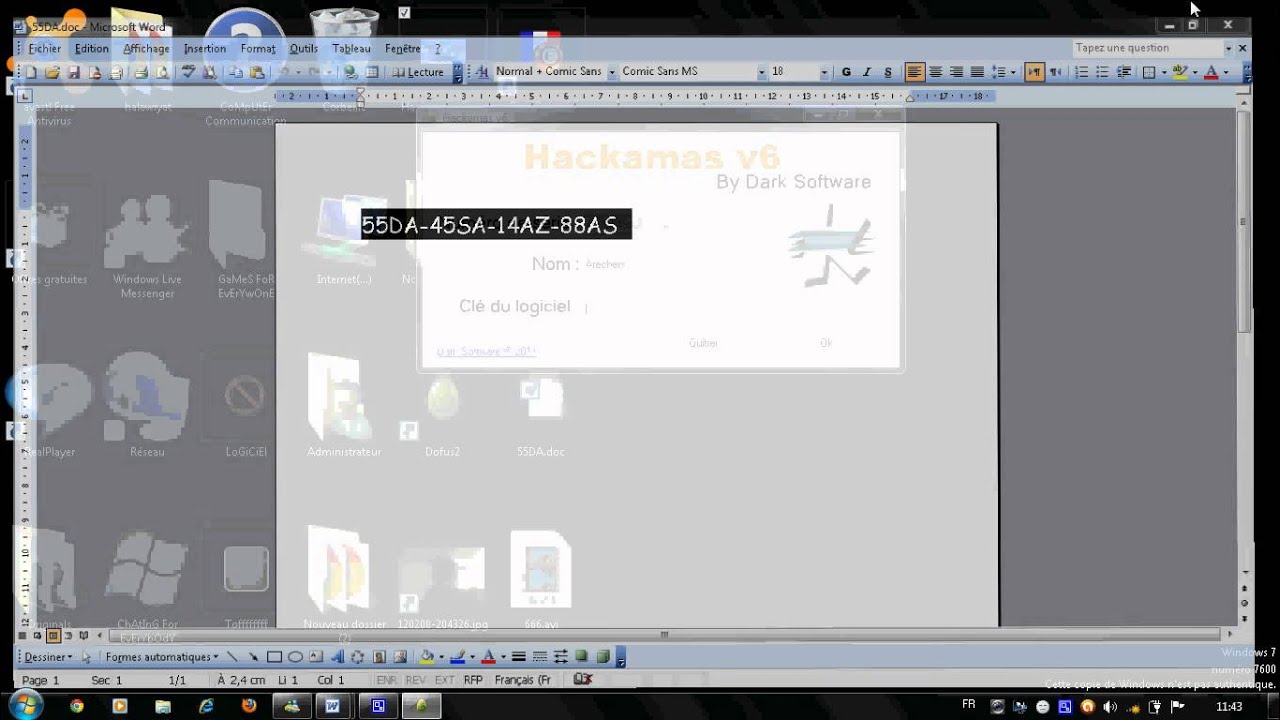
Task: Justify the text
Action: pos(977,72)
